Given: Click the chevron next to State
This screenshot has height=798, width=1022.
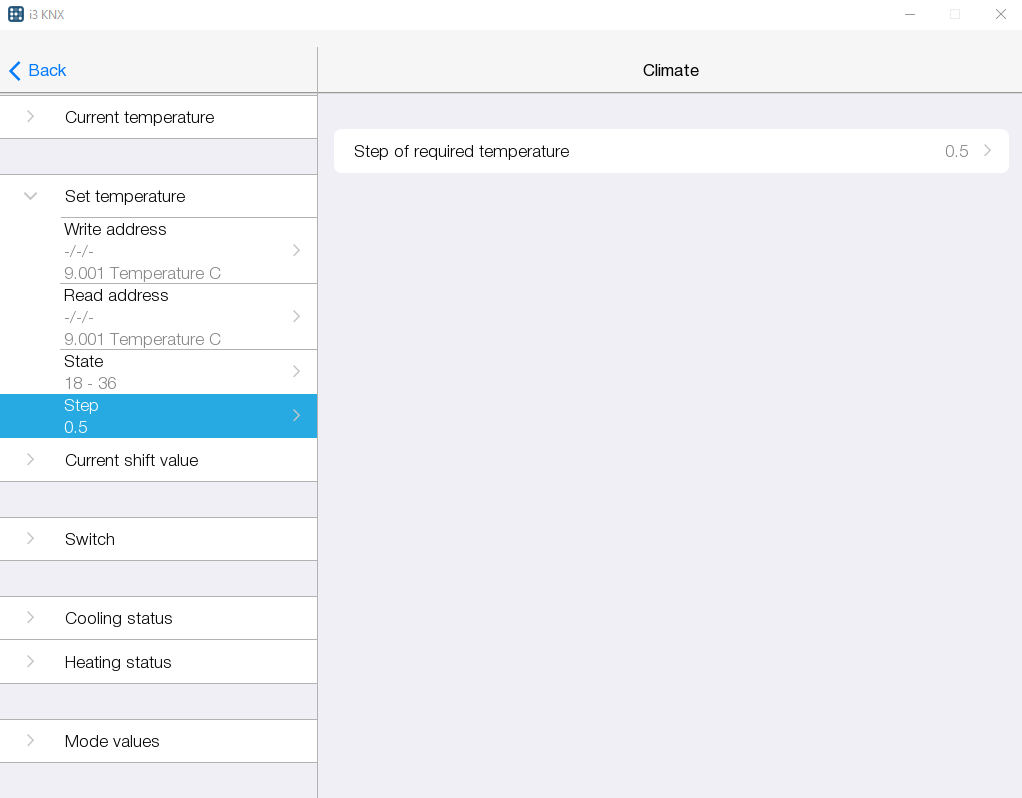Looking at the screenshot, I should [x=296, y=371].
